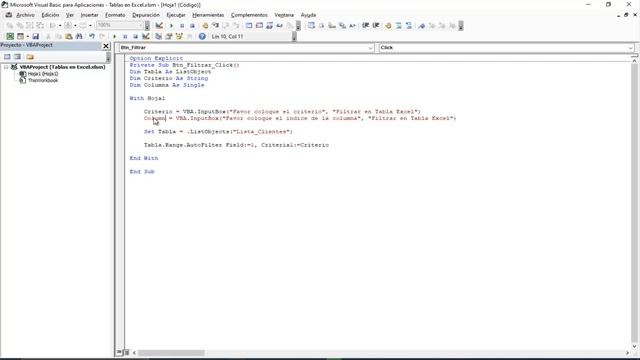This screenshot has width=640, height=360.
Task: Click code window scroll-down arrow
Action: tap(634, 347)
